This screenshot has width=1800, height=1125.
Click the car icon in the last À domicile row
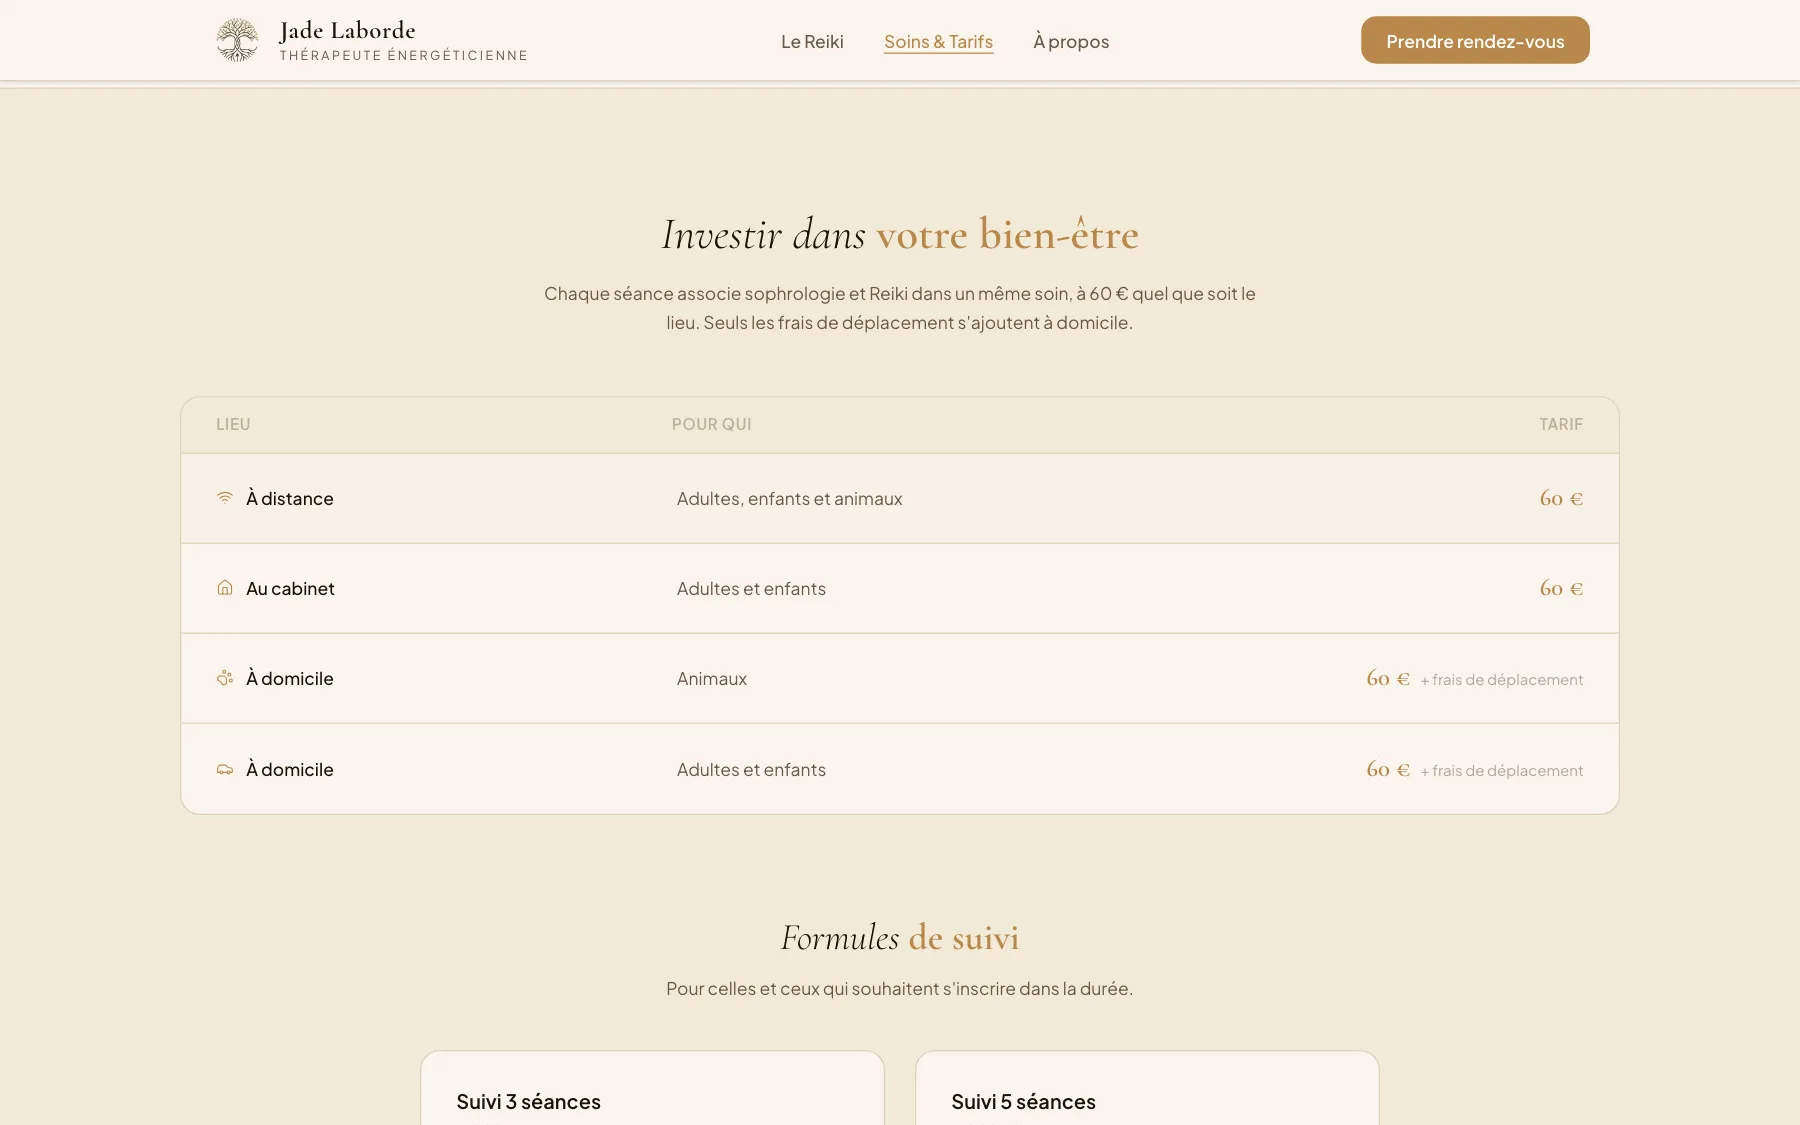225,769
